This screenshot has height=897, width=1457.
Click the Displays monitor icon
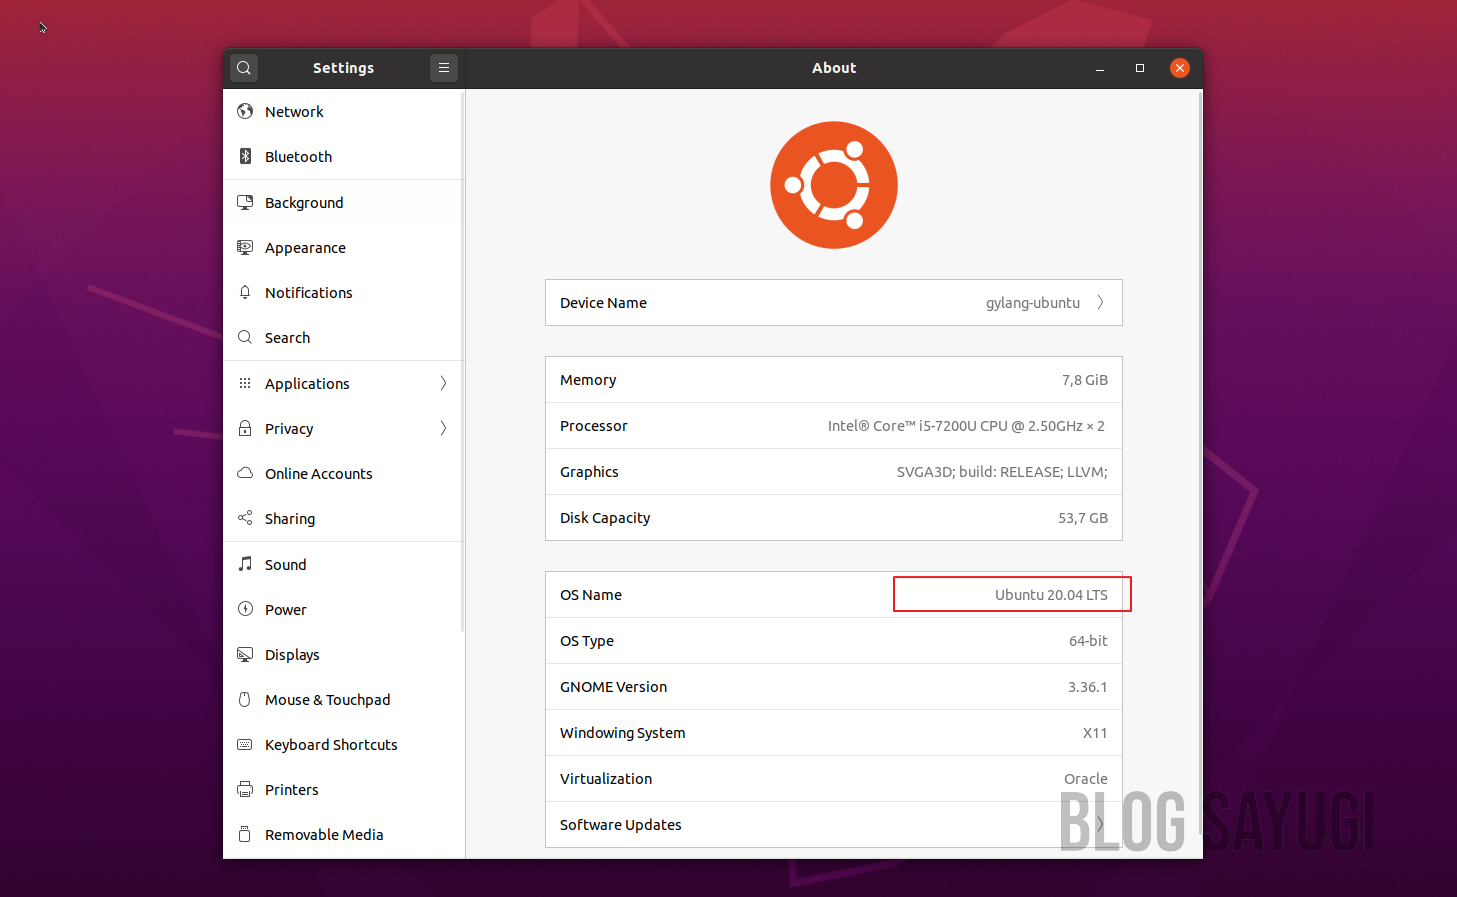[x=245, y=654]
